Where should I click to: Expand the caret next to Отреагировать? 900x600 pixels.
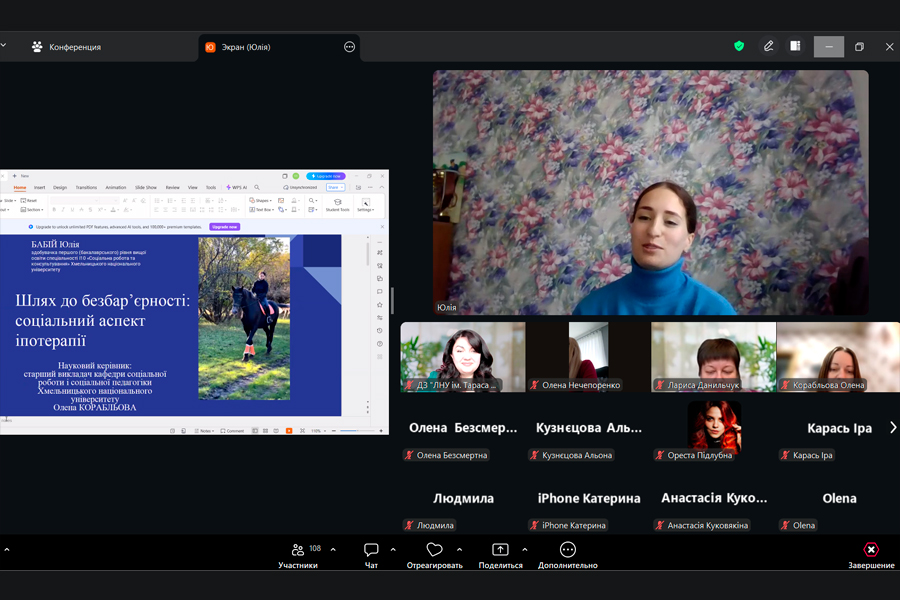point(459,549)
